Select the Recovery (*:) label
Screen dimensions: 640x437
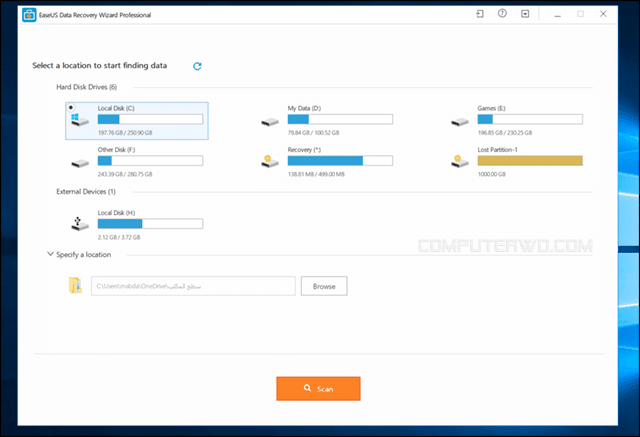[x=304, y=150]
